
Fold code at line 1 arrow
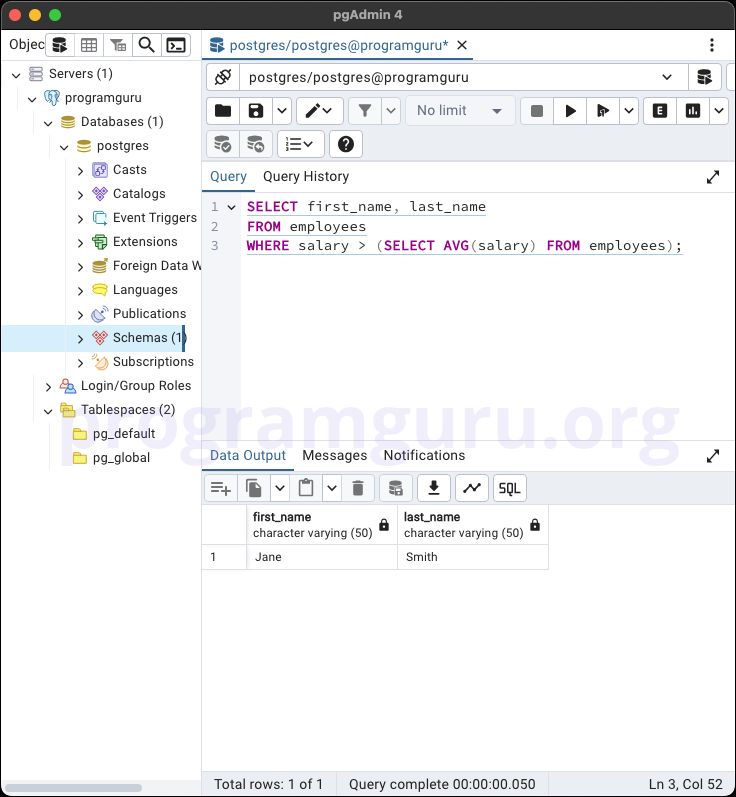(231, 207)
